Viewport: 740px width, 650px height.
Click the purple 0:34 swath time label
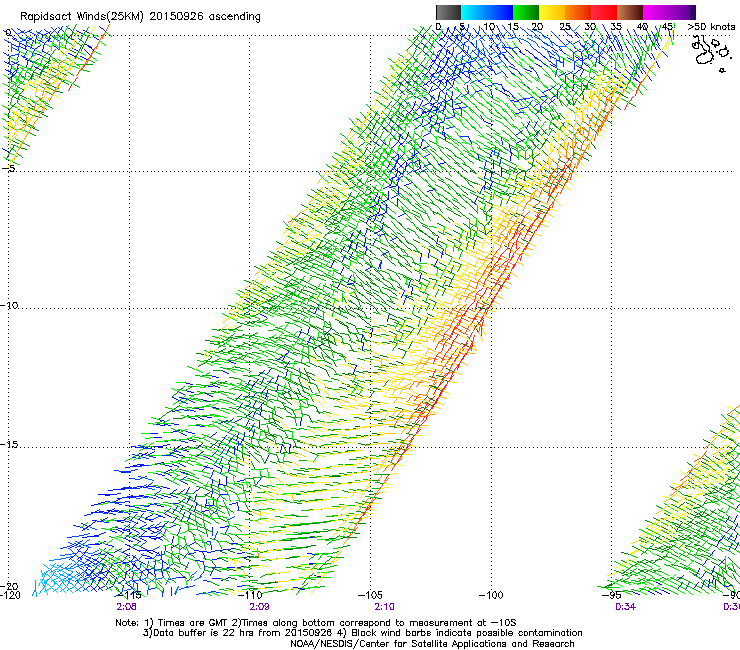coord(625,607)
